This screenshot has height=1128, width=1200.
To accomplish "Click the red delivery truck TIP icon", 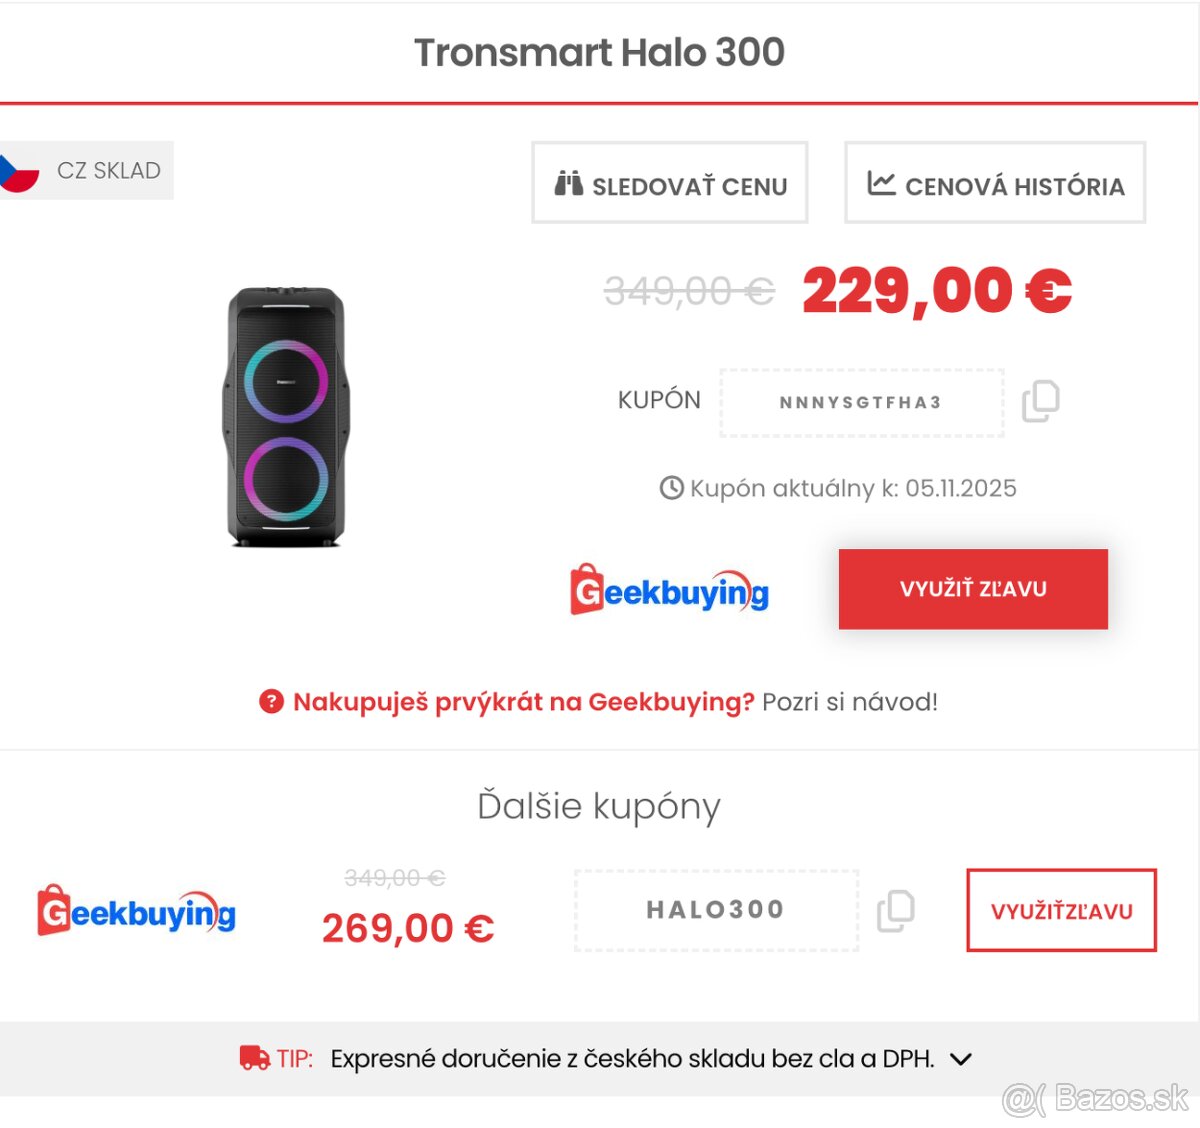I will [255, 1057].
